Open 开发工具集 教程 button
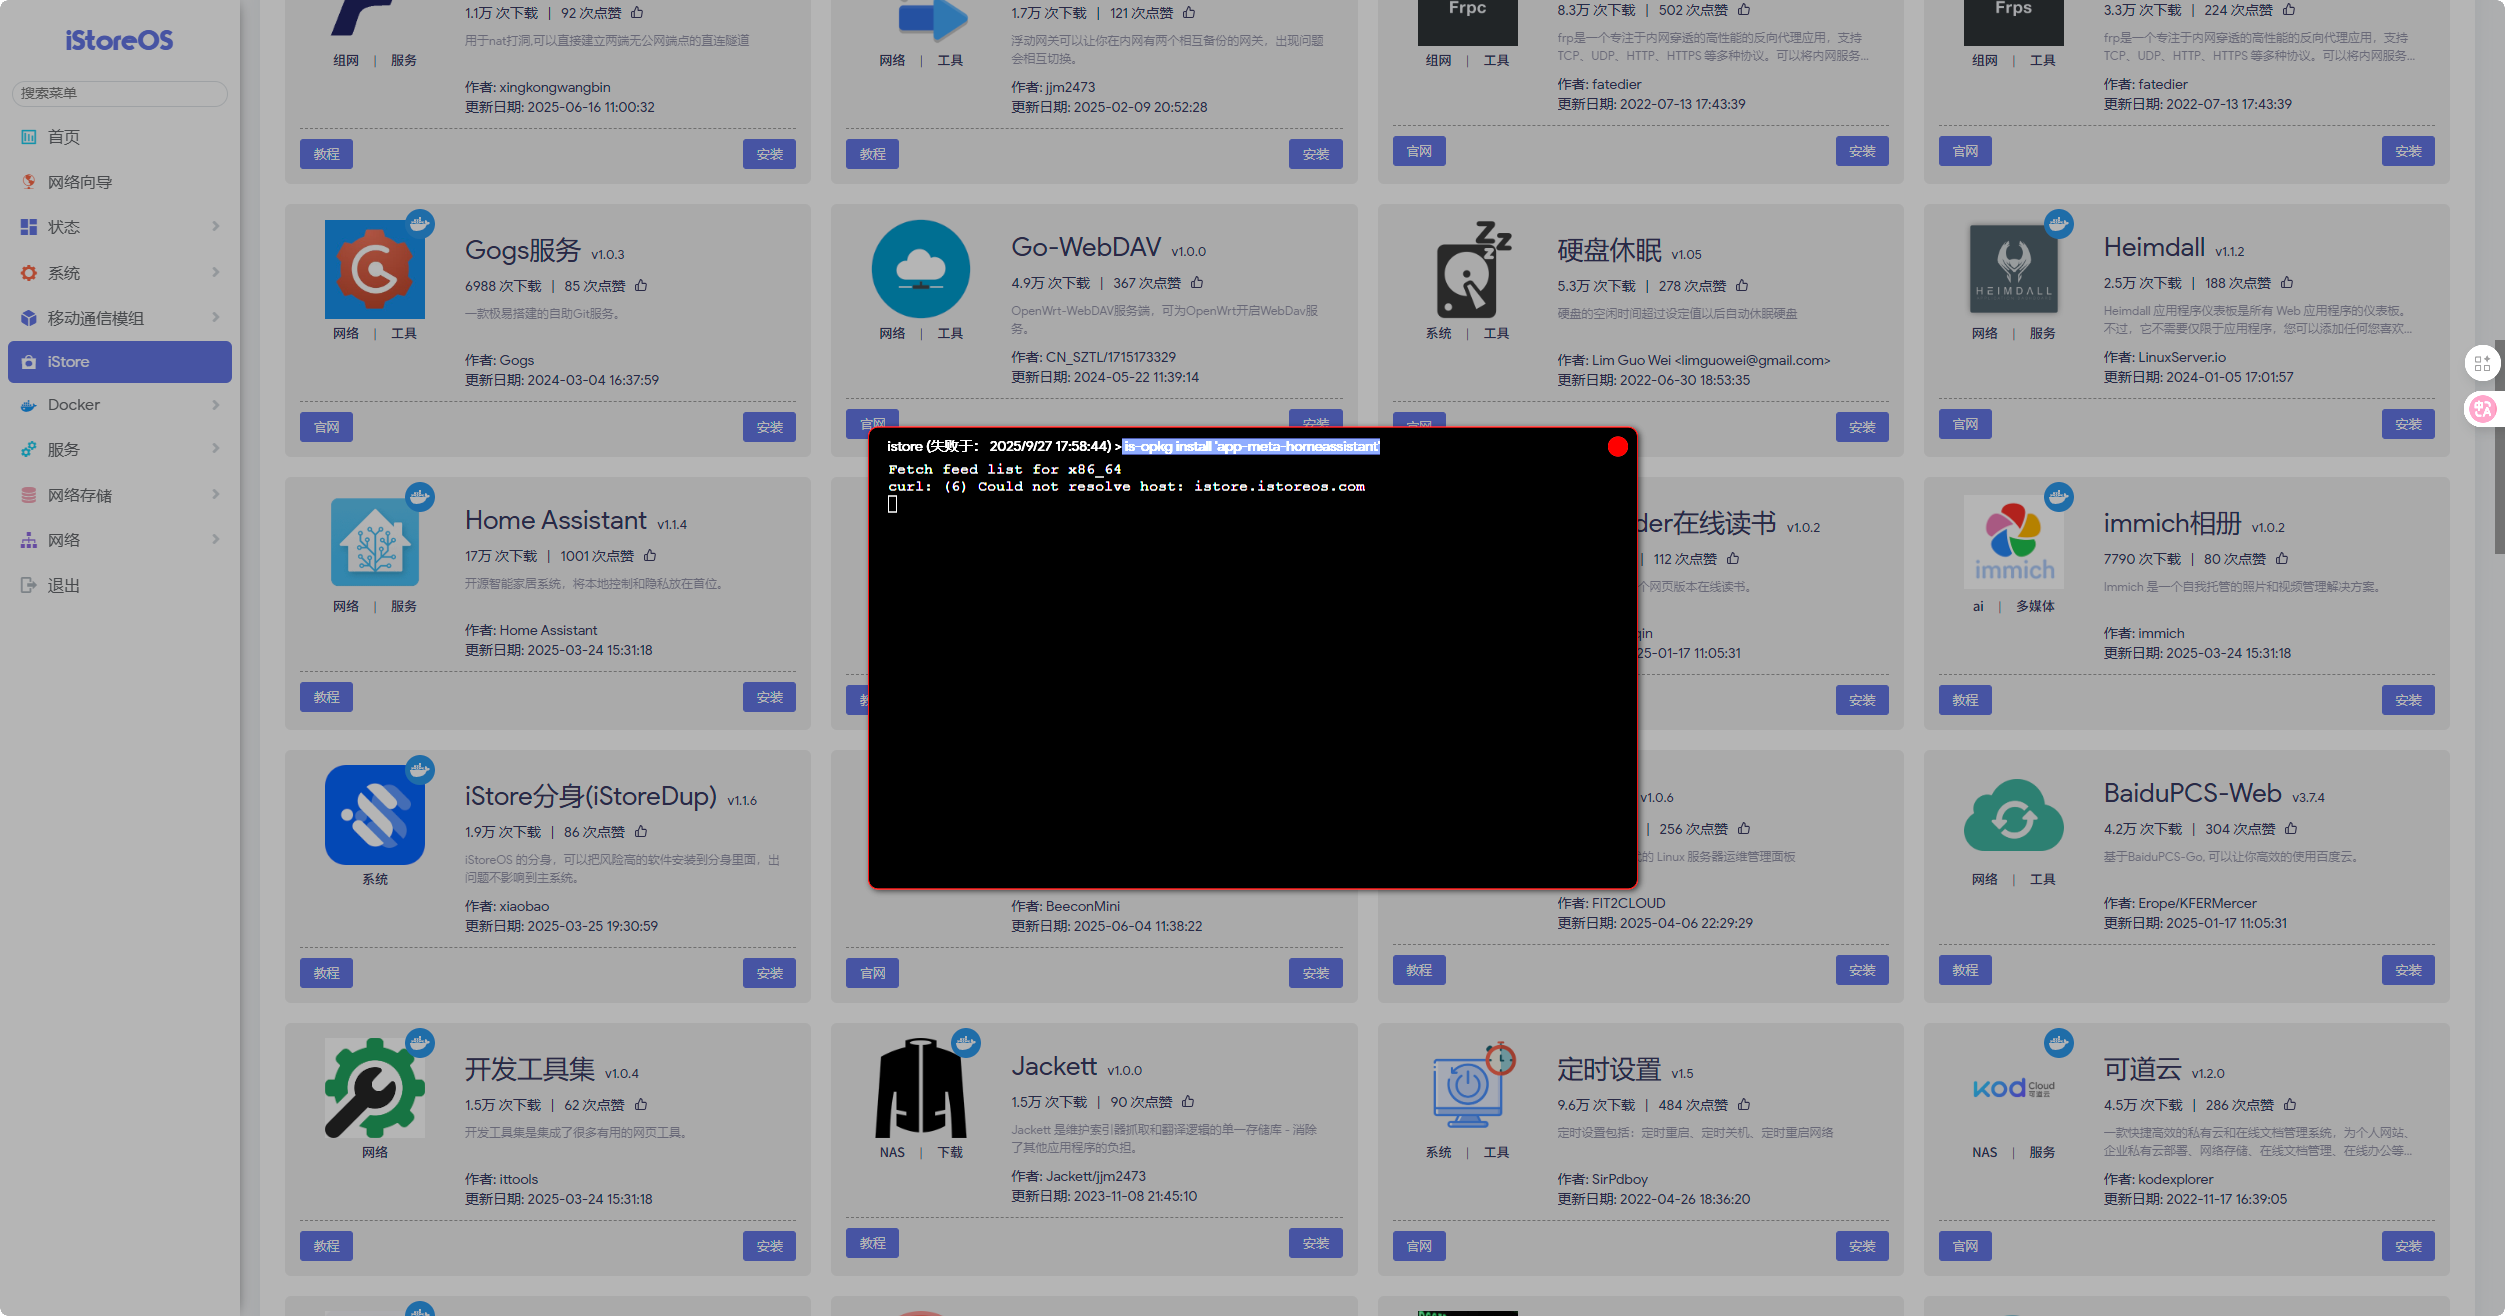 pos(326,1246)
